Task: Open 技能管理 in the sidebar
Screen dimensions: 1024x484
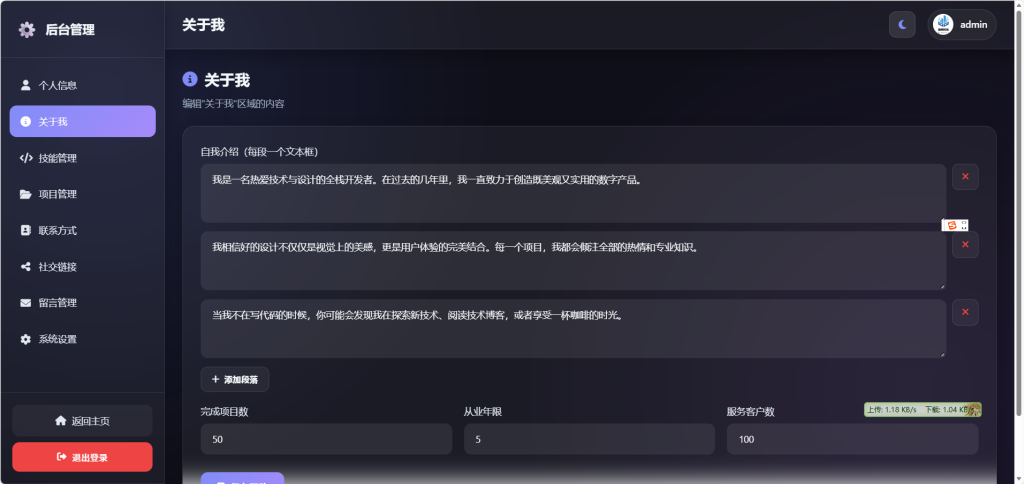Action: [x=82, y=158]
